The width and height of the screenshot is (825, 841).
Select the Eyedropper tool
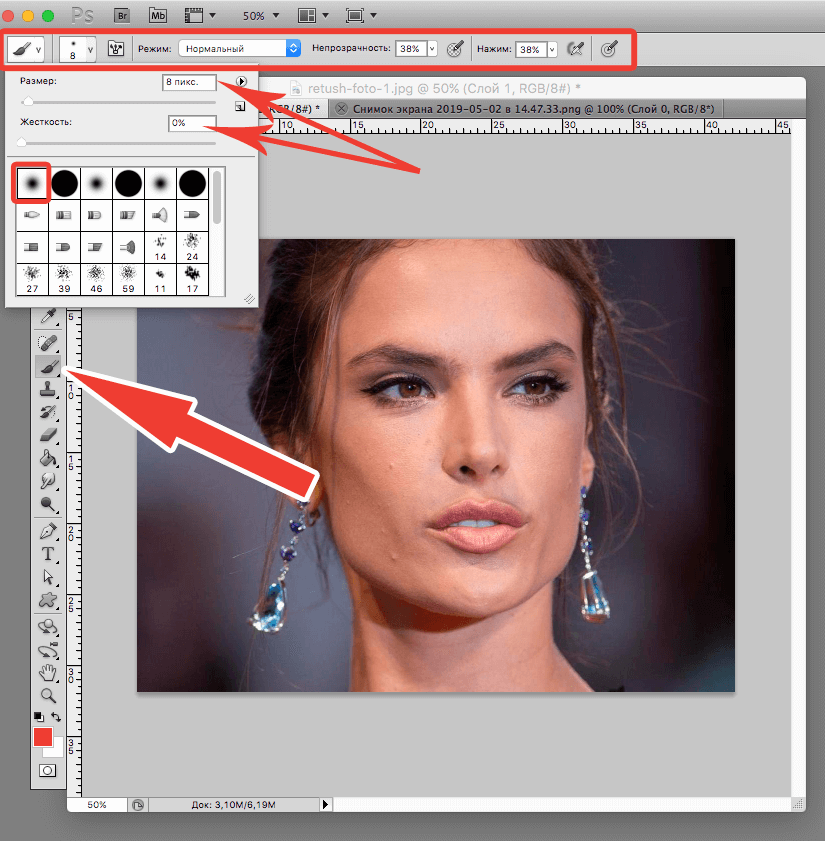[x=48, y=316]
